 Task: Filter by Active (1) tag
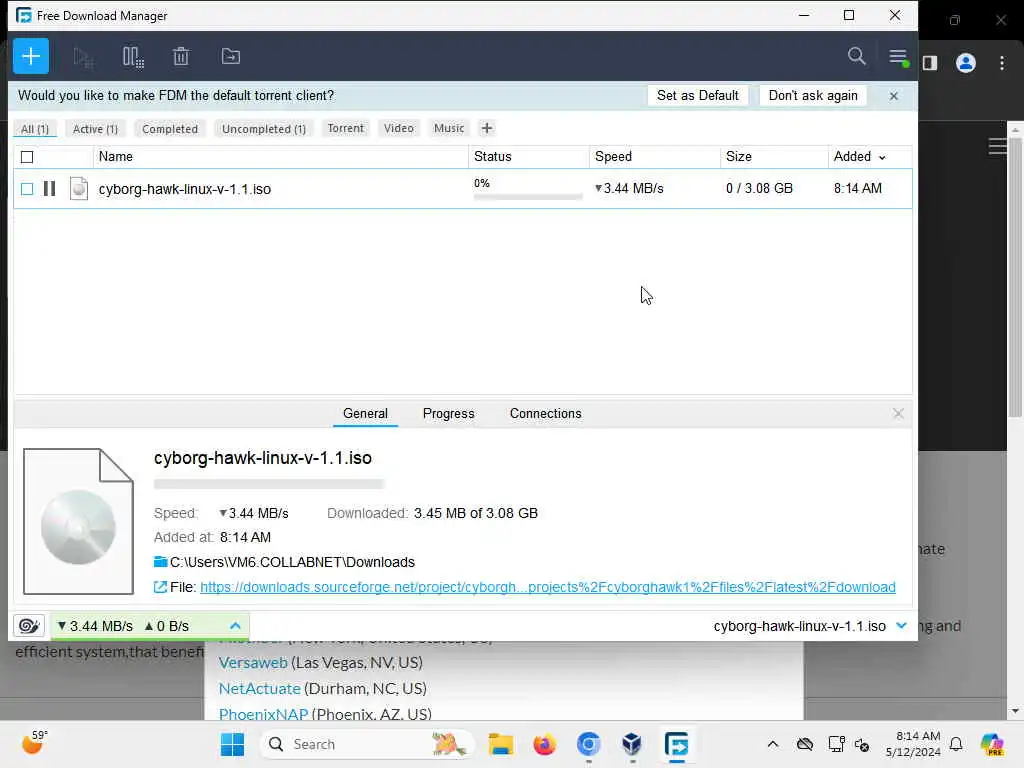point(95,129)
